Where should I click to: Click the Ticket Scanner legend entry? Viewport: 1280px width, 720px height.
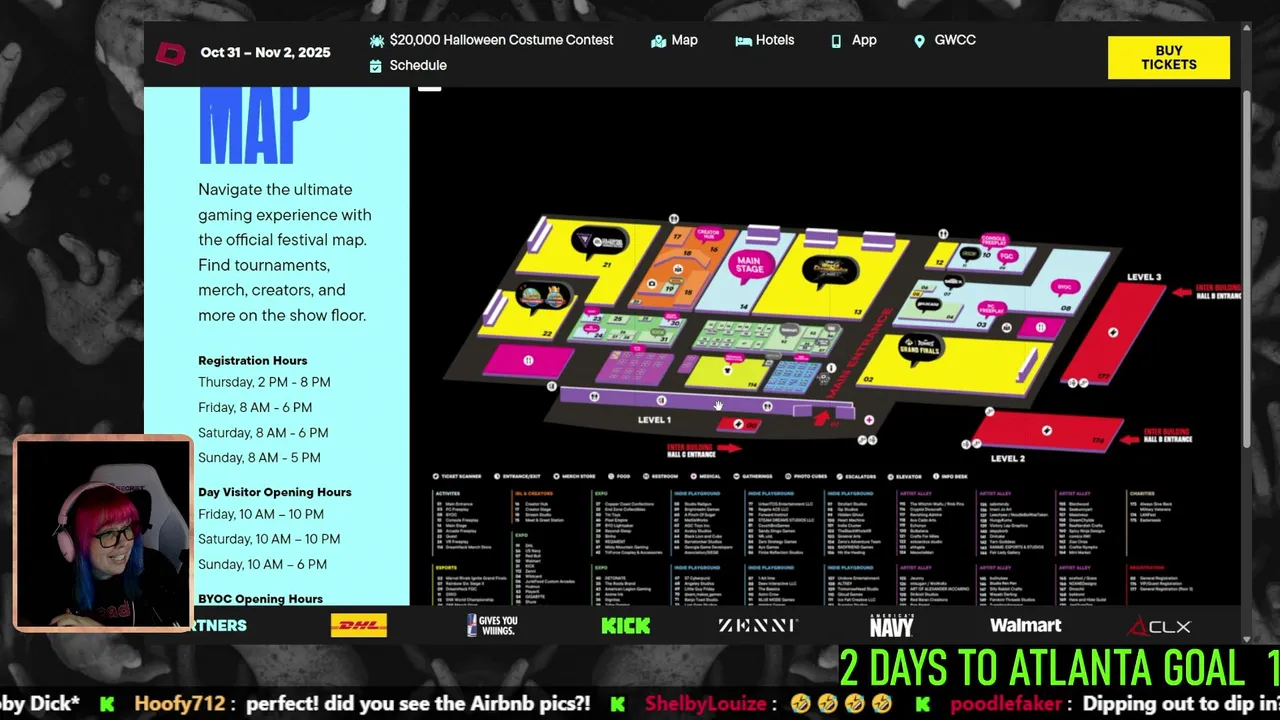[458, 476]
